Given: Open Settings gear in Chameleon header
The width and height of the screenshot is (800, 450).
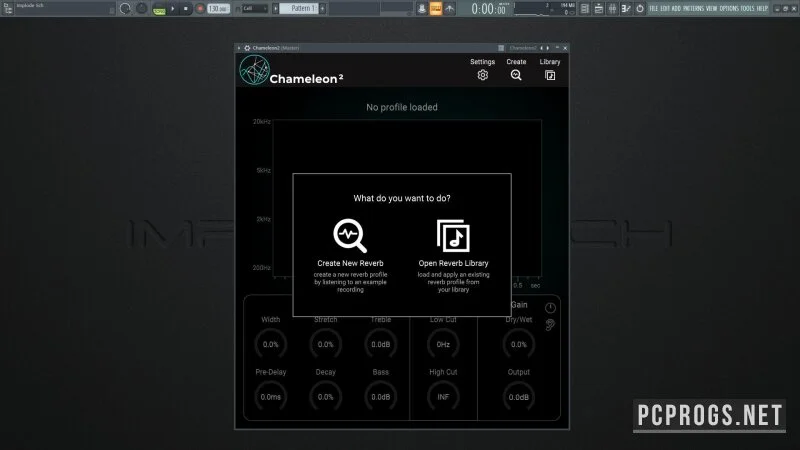Looking at the screenshot, I should click(x=483, y=76).
